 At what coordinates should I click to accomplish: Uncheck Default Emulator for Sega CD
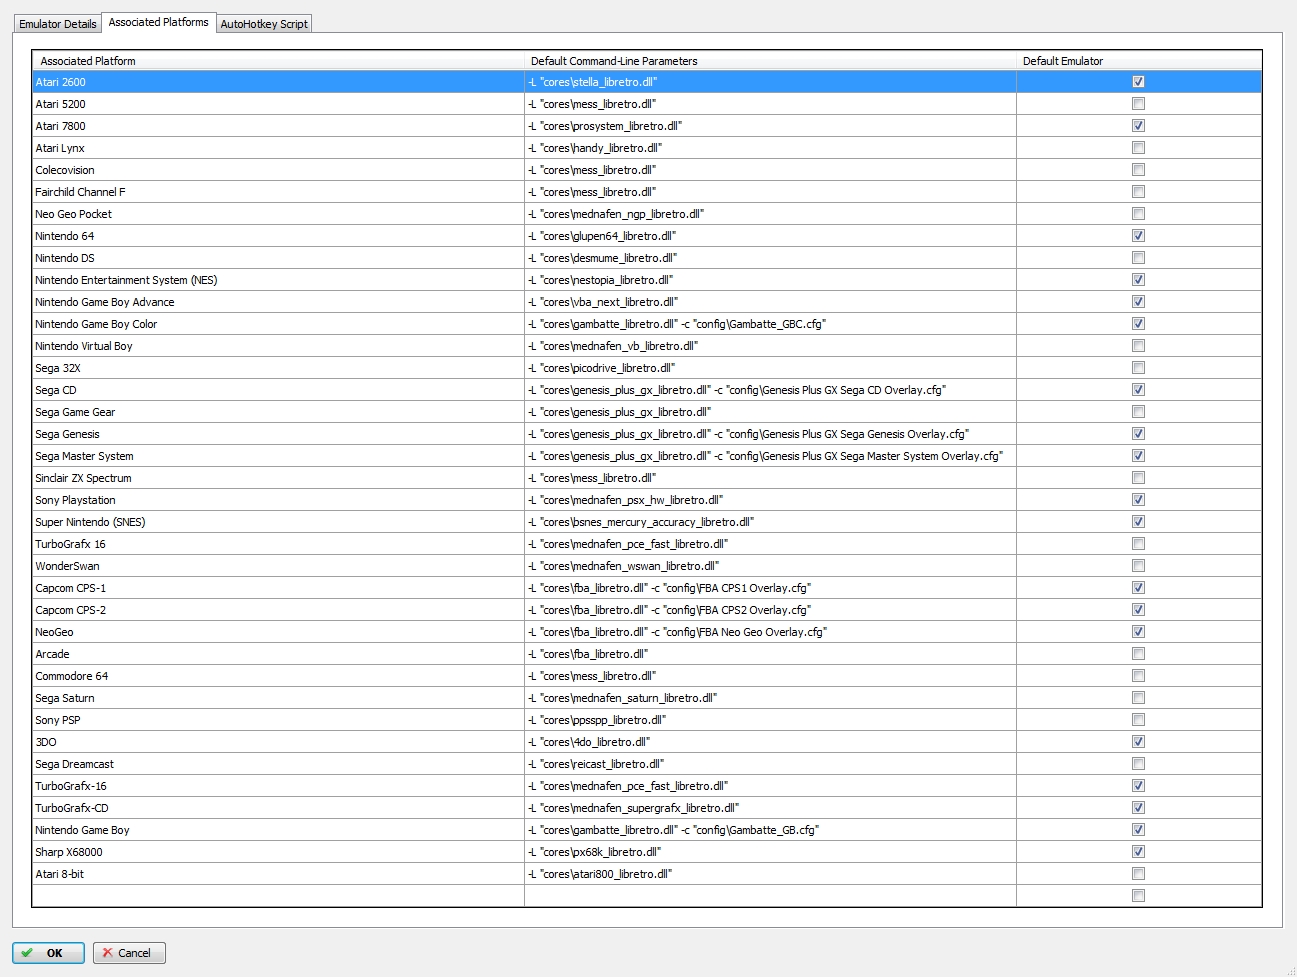(x=1138, y=390)
